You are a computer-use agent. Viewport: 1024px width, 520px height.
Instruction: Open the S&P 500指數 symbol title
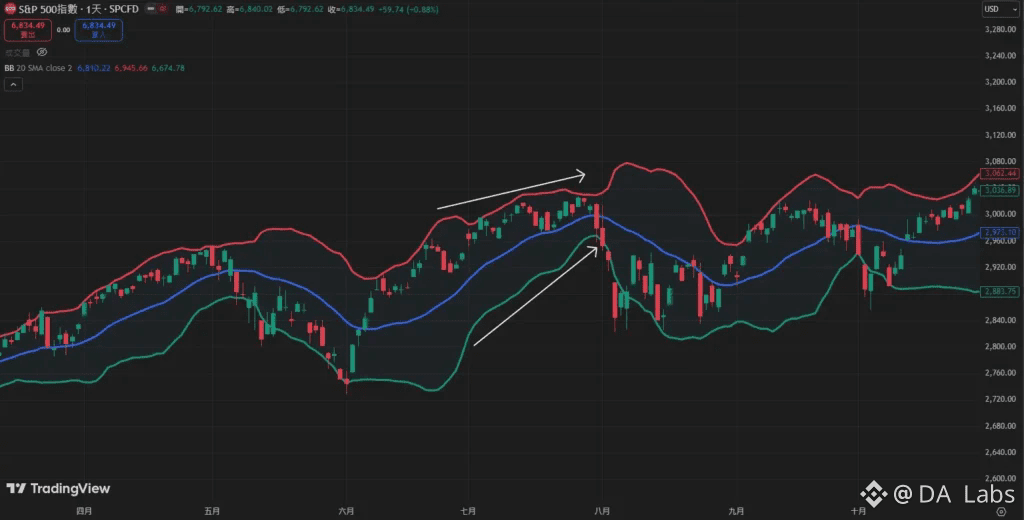pos(46,9)
